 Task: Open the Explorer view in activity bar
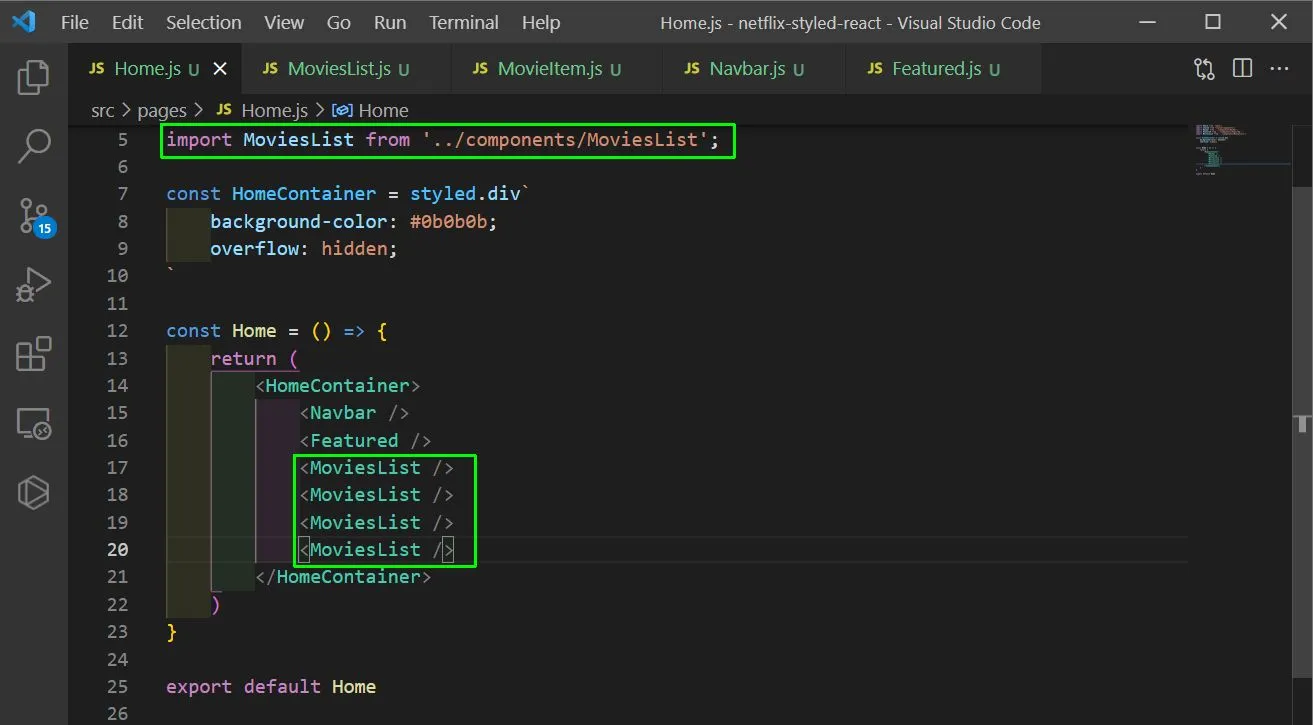33,78
